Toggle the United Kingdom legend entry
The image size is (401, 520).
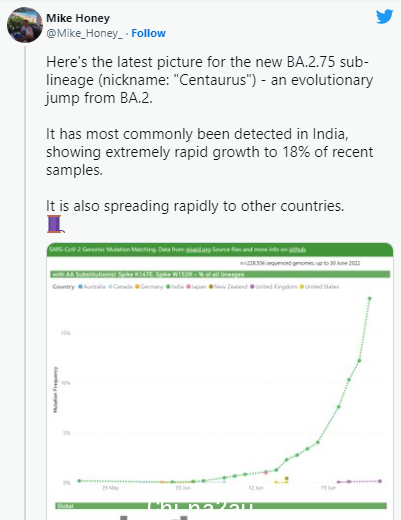(x=274, y=287)
